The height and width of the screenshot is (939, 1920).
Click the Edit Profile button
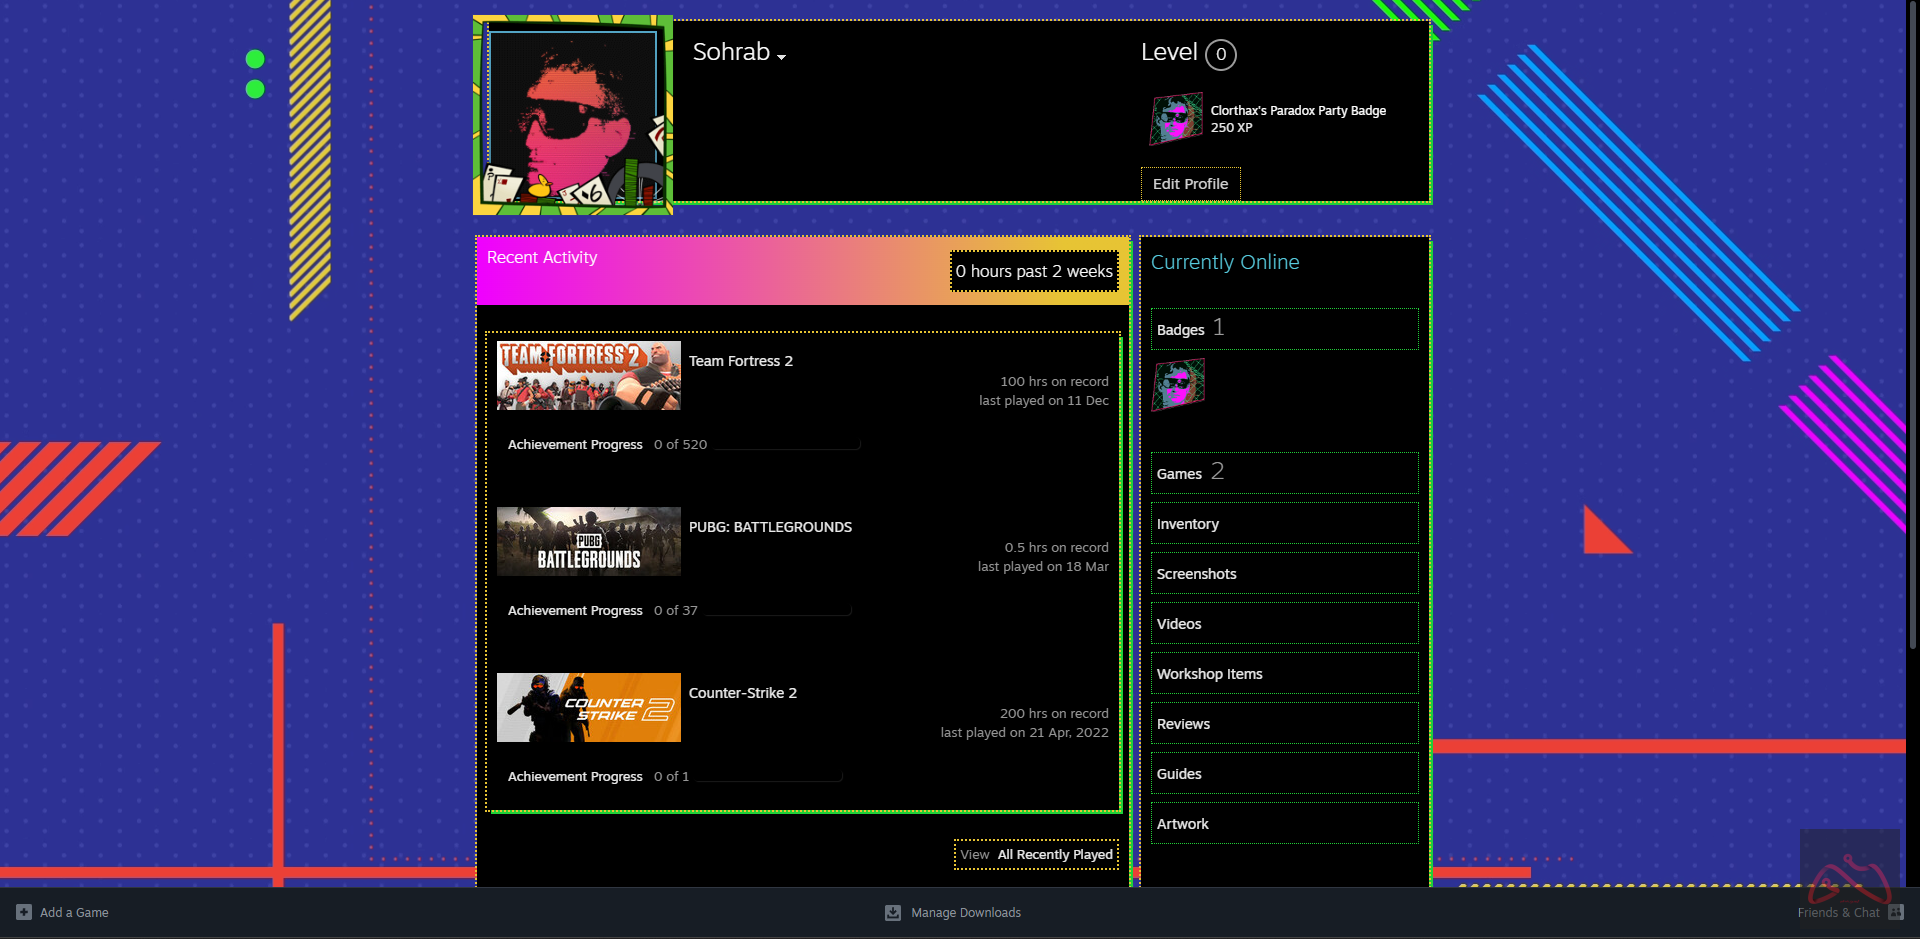click(x=1190, y=184)
